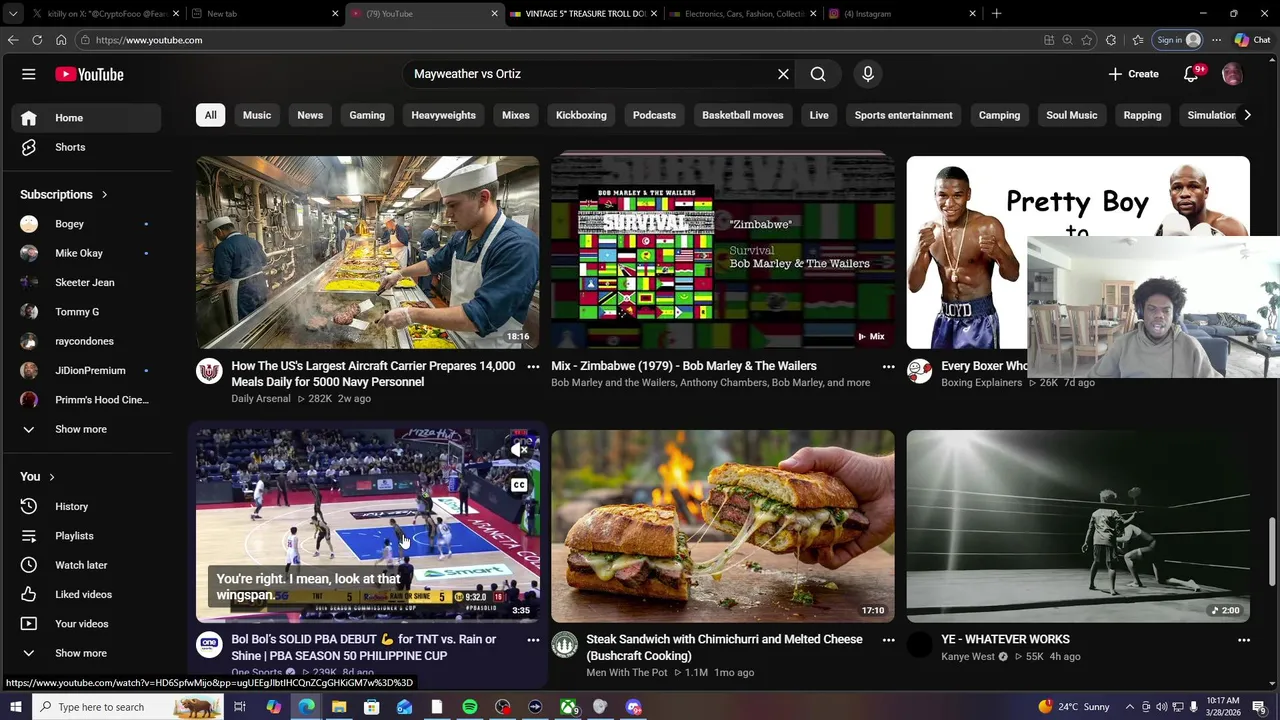
Task: Start voice search with microphone
Action: 868,74
